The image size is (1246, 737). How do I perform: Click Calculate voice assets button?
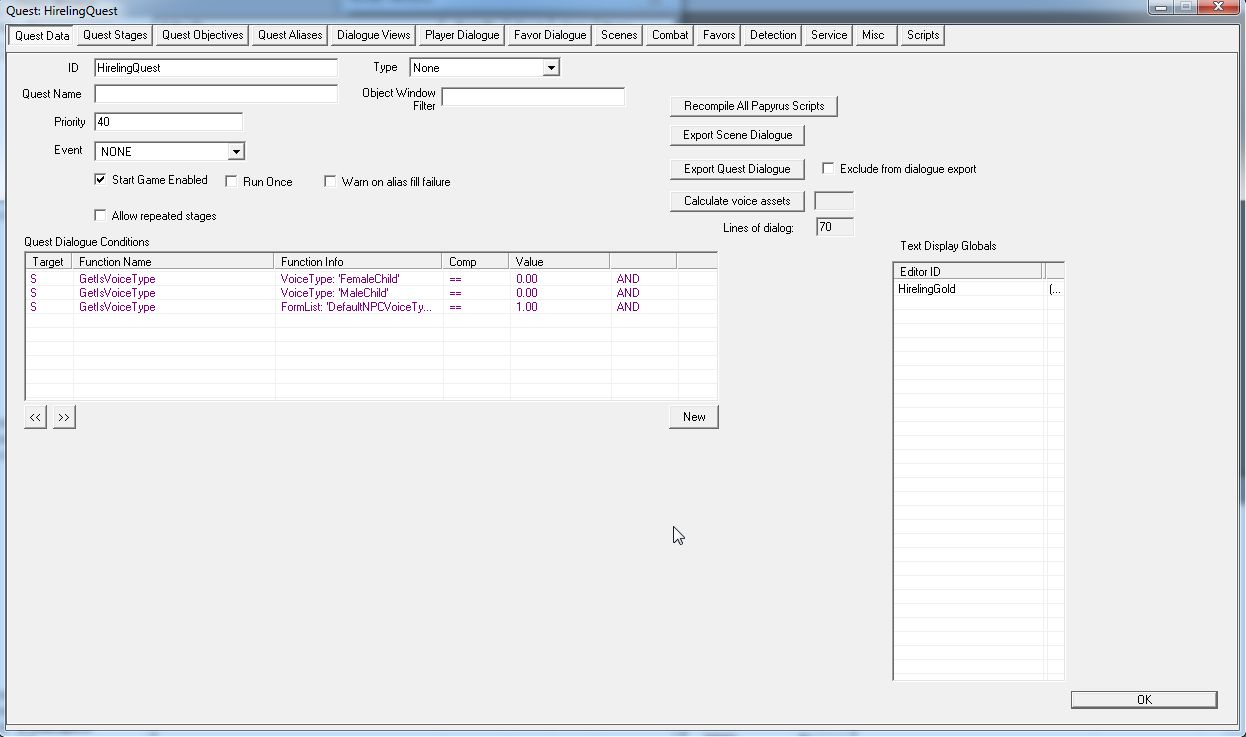(x=737, y=201)
